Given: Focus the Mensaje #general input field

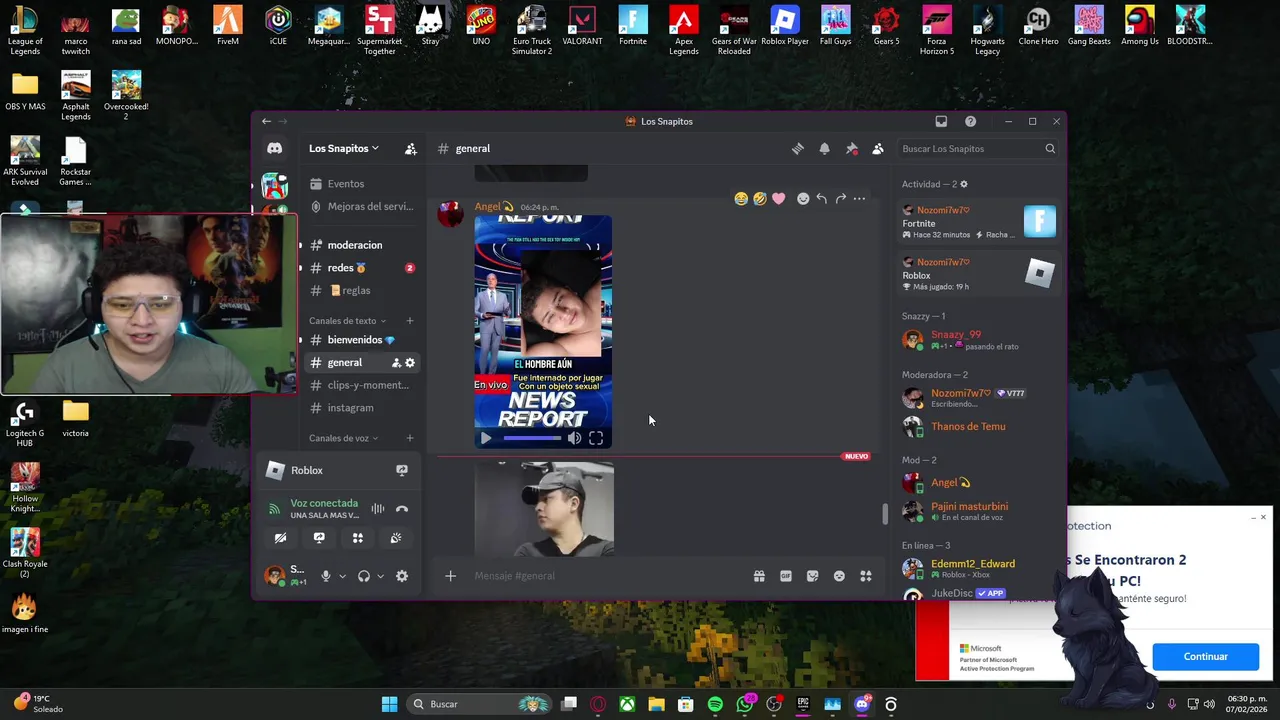Looking at the screenshot, I should coord(610,576).
